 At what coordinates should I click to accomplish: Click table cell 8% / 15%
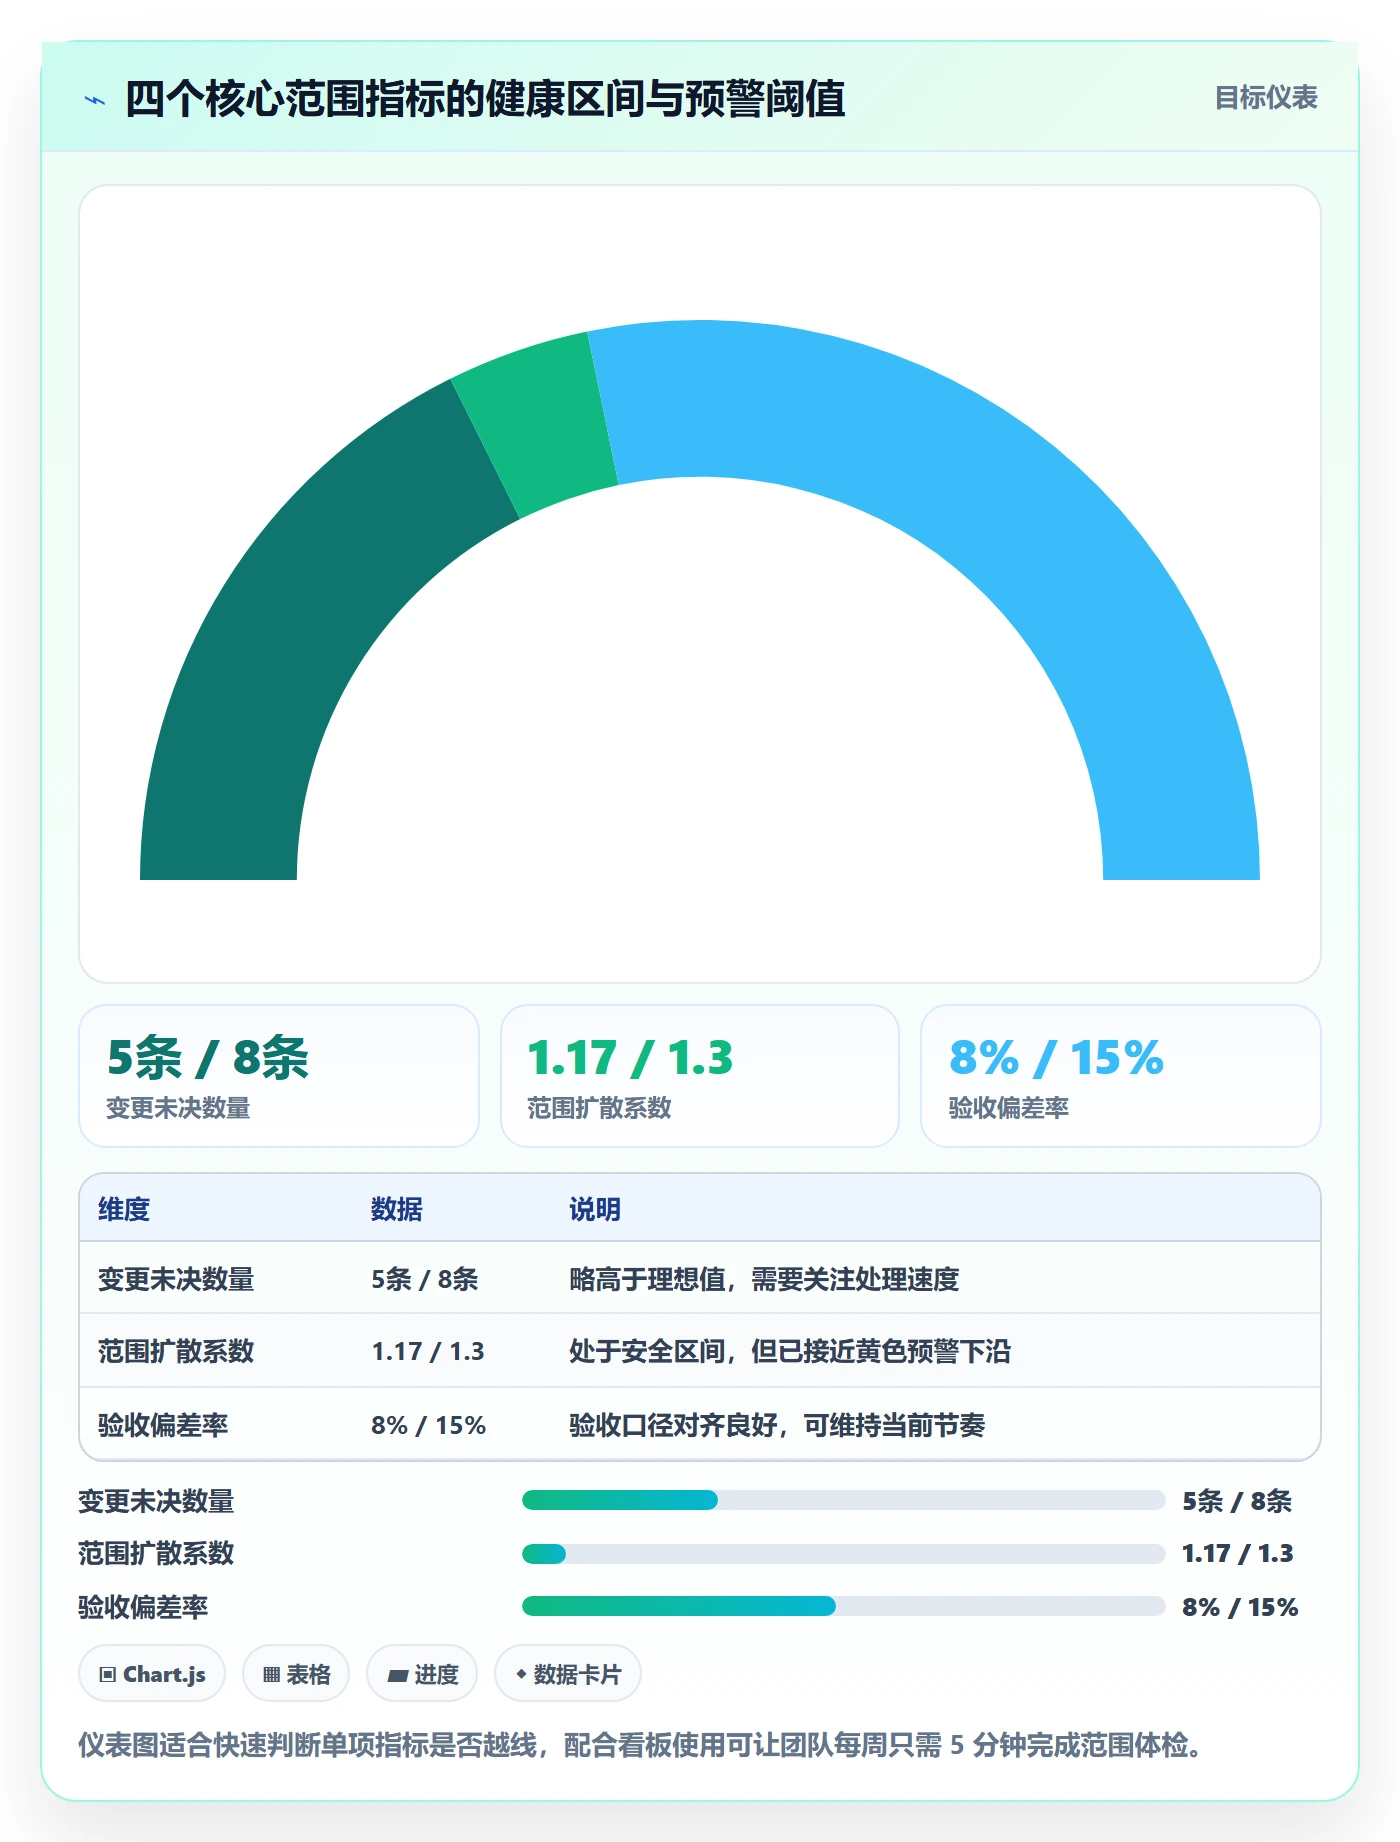[428, 1425]
